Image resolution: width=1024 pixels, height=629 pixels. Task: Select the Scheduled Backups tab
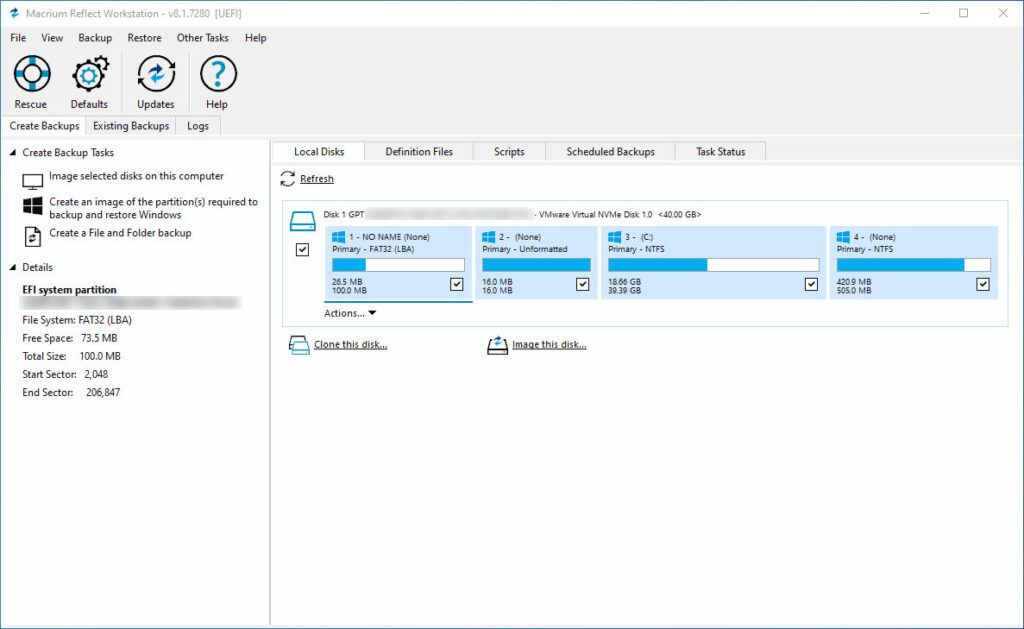tap(610, 152)
